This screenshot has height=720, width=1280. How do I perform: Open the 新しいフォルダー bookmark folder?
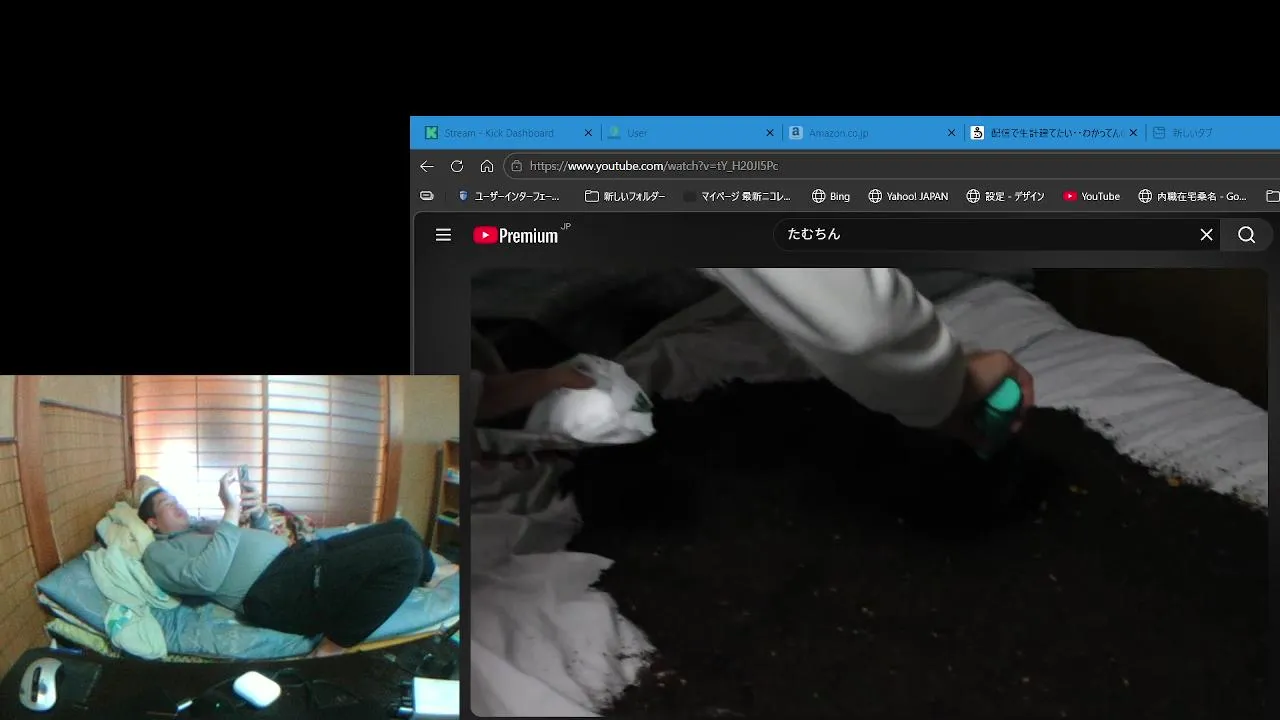(625, 196)
